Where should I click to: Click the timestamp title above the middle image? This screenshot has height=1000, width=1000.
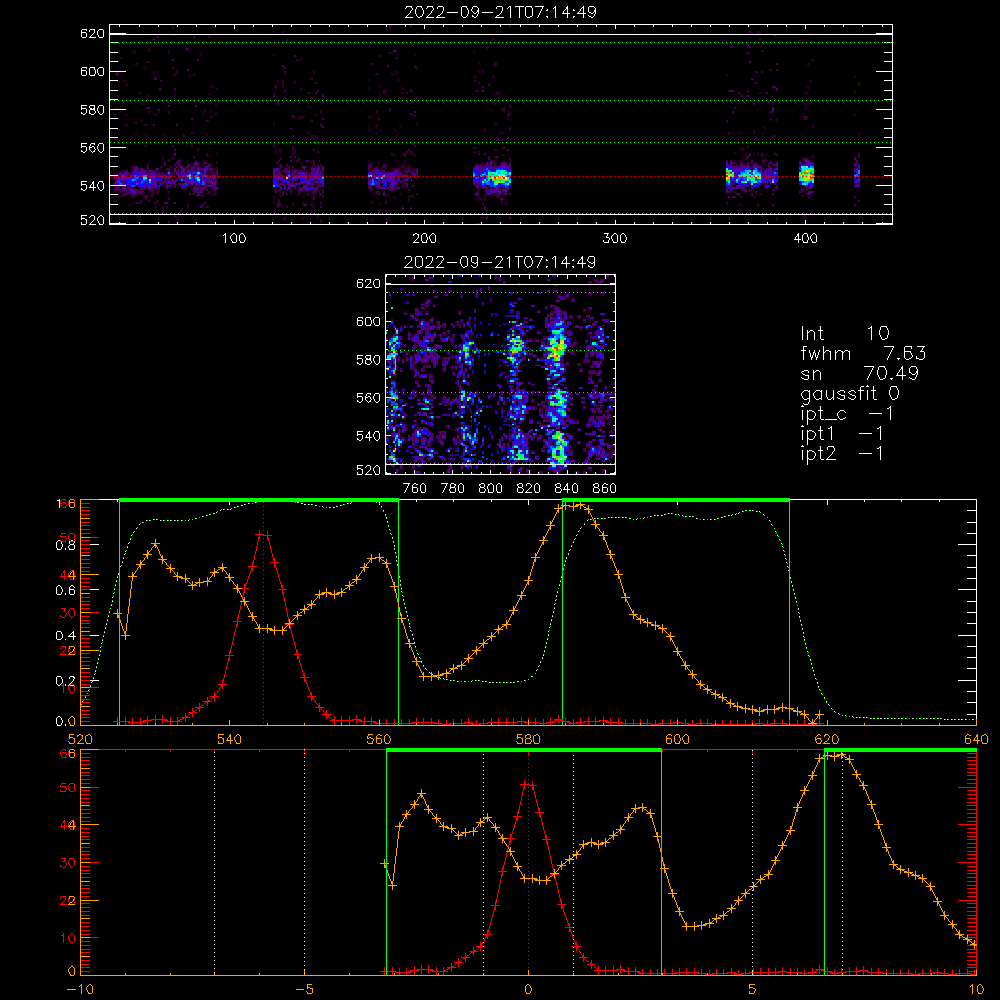pyautogui.click(x=500, y=262)
